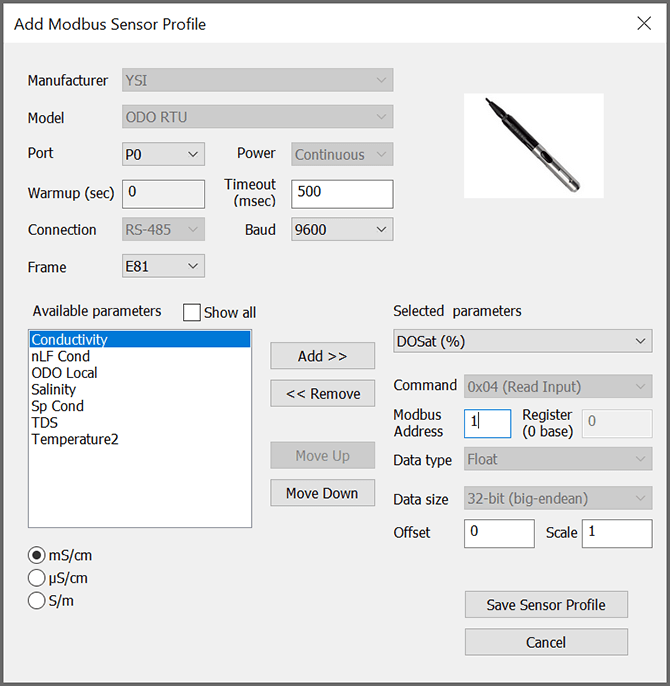Toggle the Show all checkbox
Screen dimensions: 670x686
pos(192,312)
